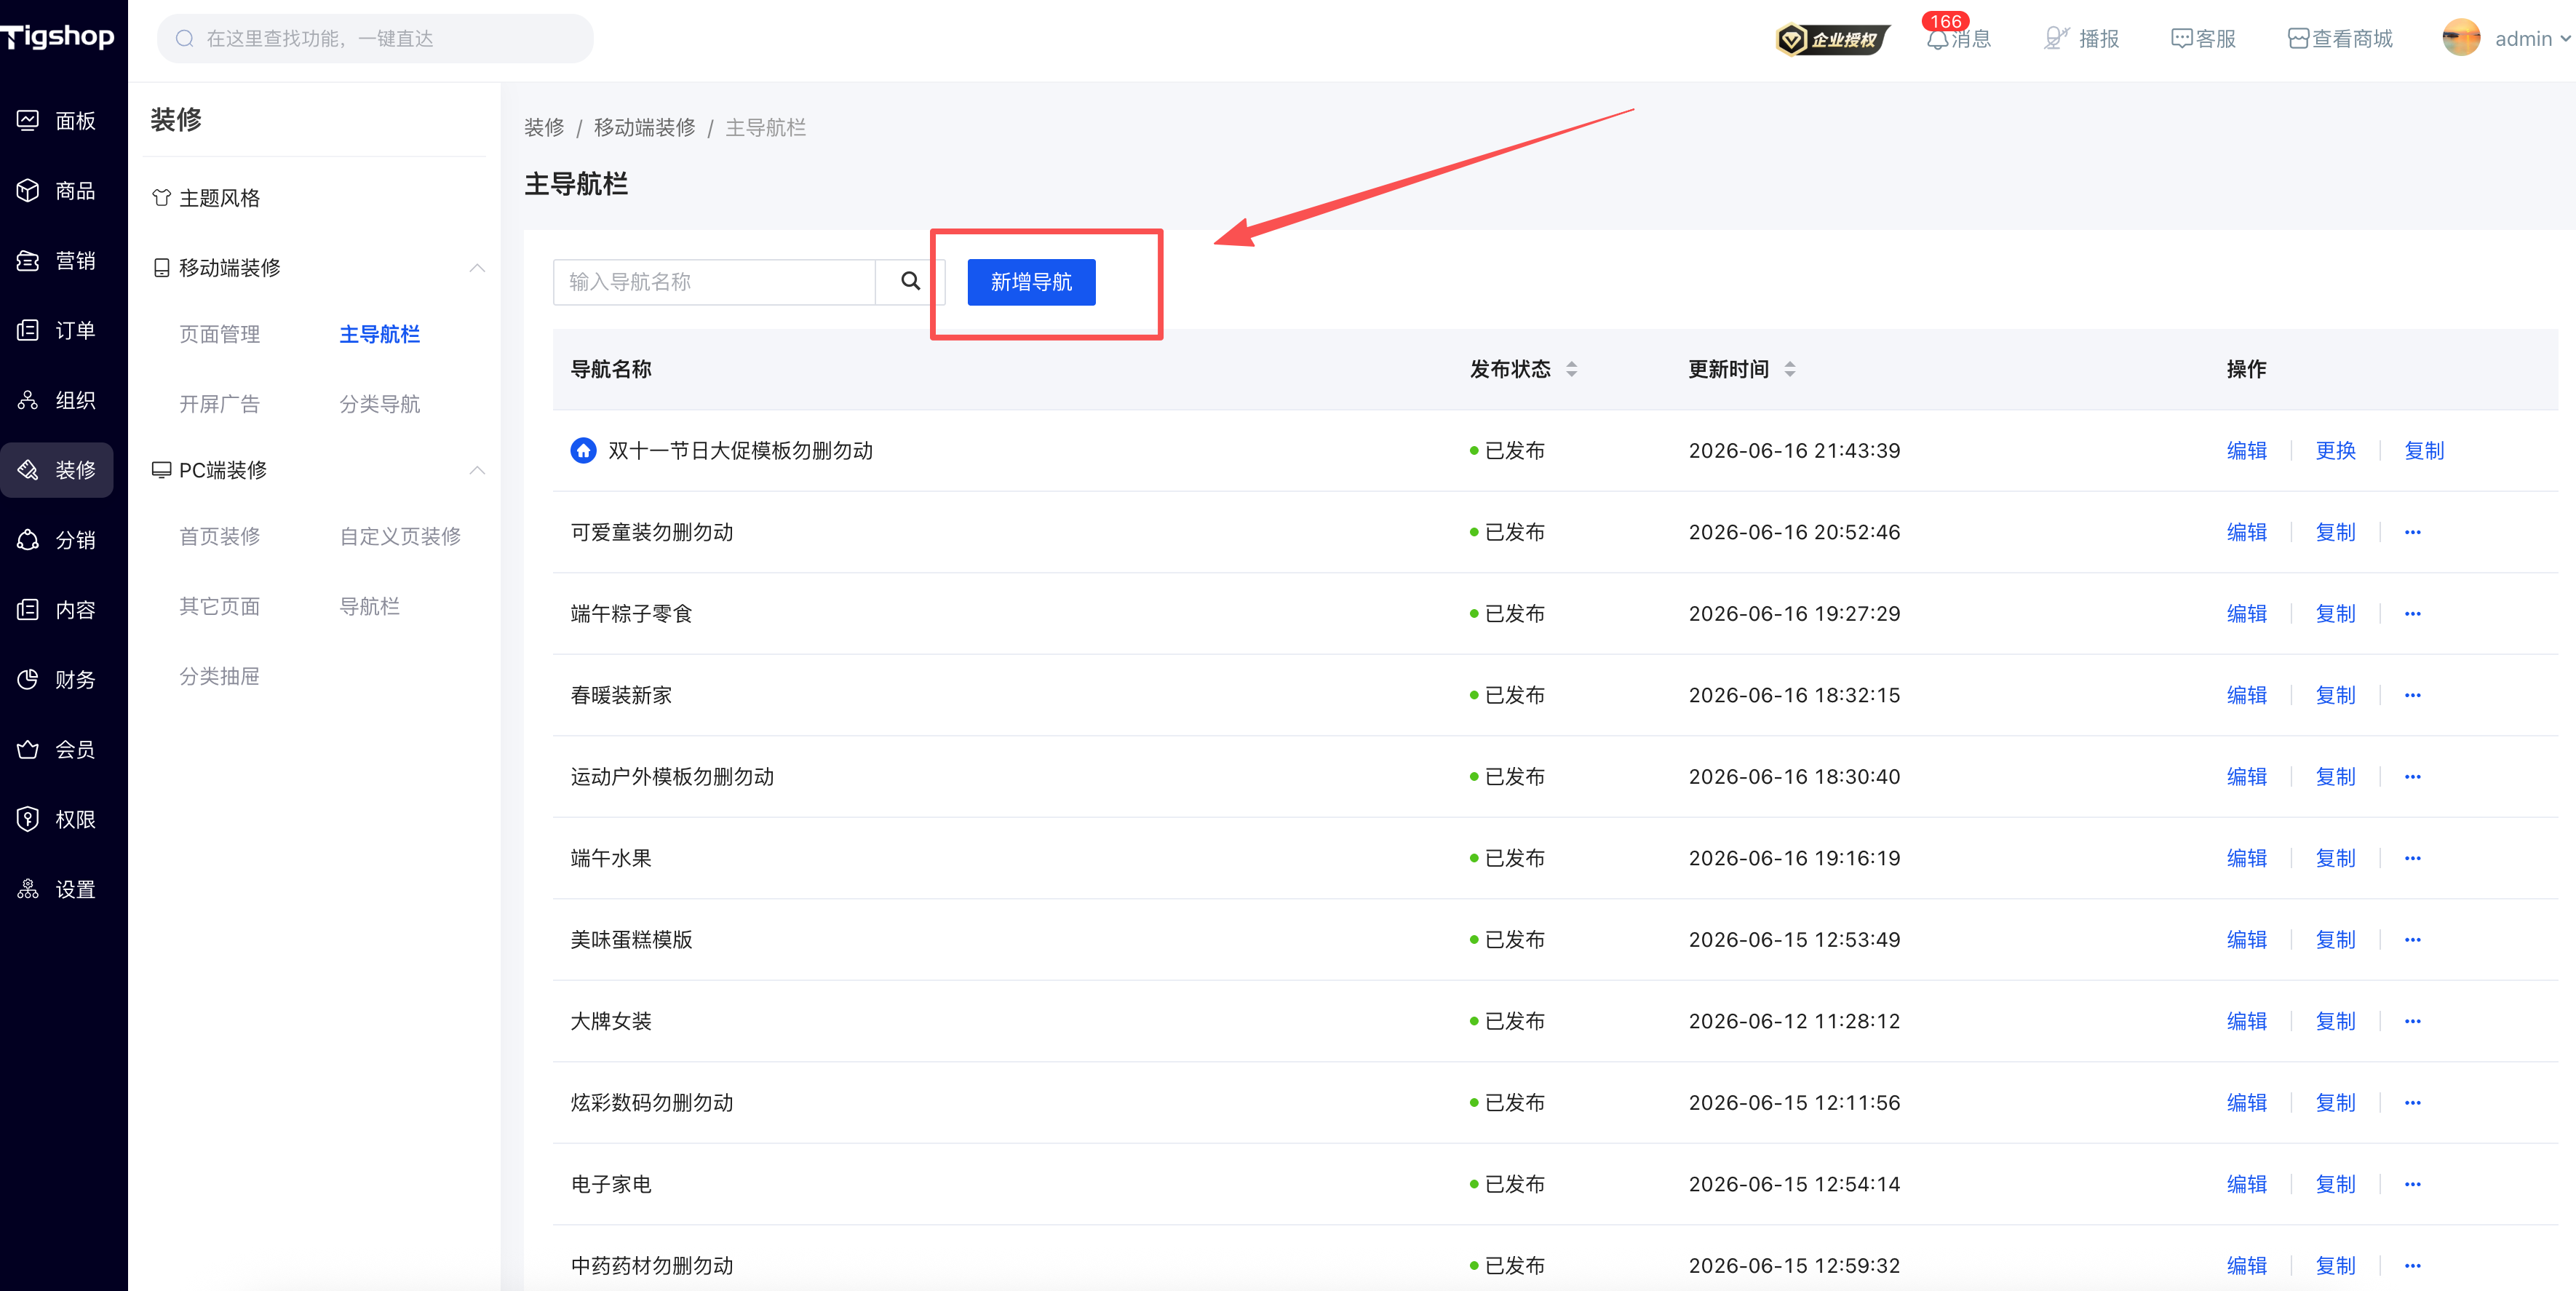Open the 商品 sidebar section
Image resolution: width=2576 pixels, height=1291 pixels.
coord(57,191)
